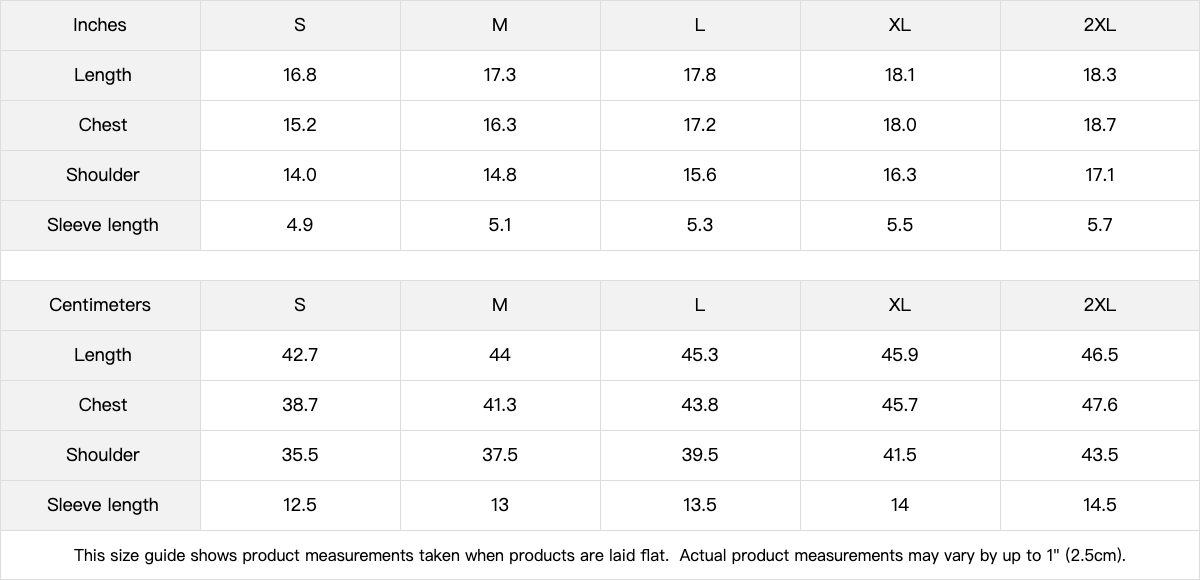The image size is (1200, 580).
Task: Click the 5.1 sleeve length value
Action: pyautogui.click(x=500, y=225)
